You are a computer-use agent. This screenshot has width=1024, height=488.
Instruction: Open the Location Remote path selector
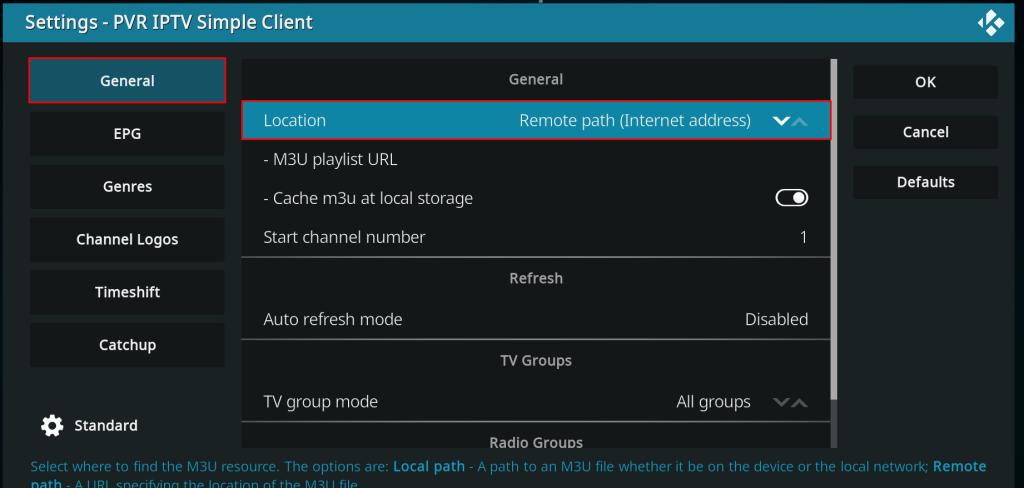pyautogui.click(x=634, y=120)
